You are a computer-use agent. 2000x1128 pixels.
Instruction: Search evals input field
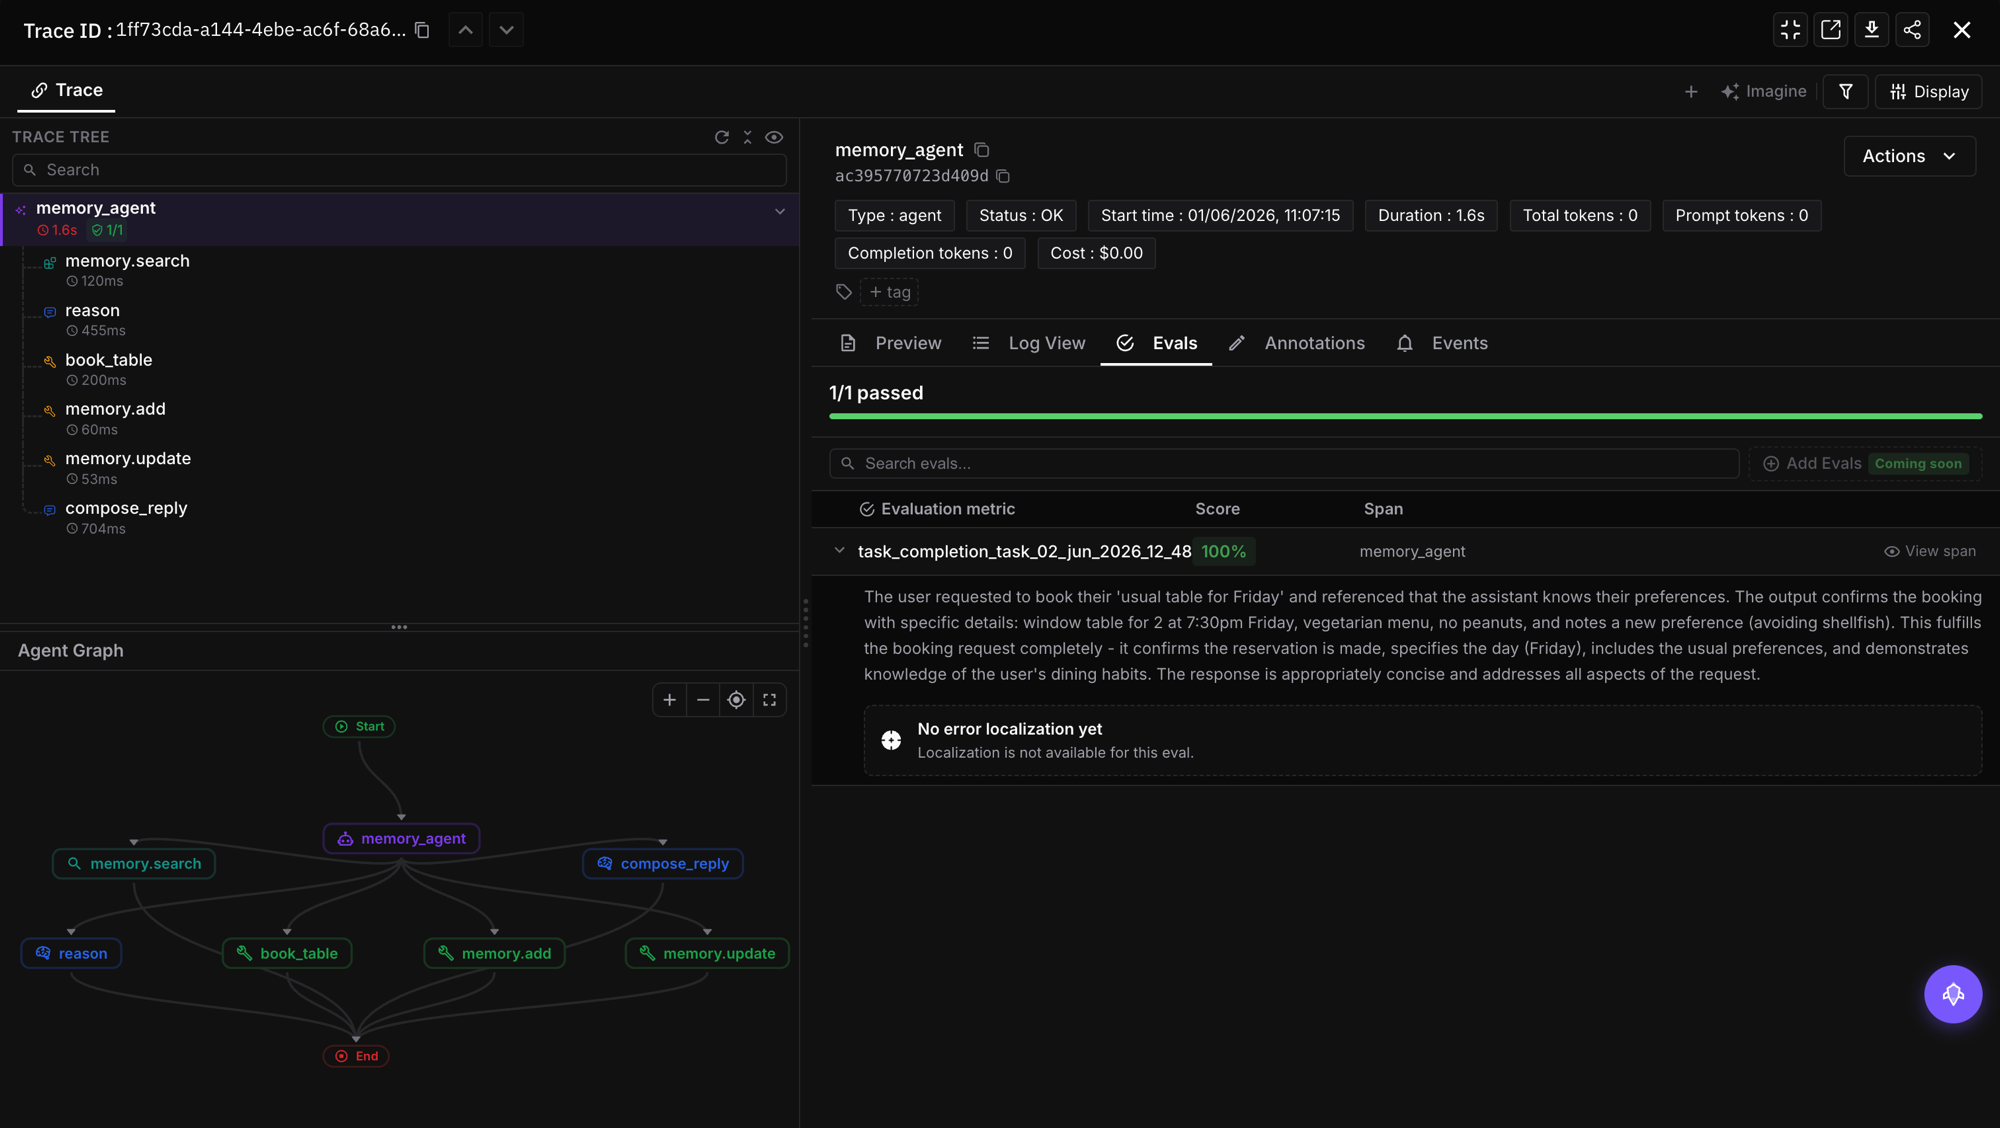click(1284, 464)
